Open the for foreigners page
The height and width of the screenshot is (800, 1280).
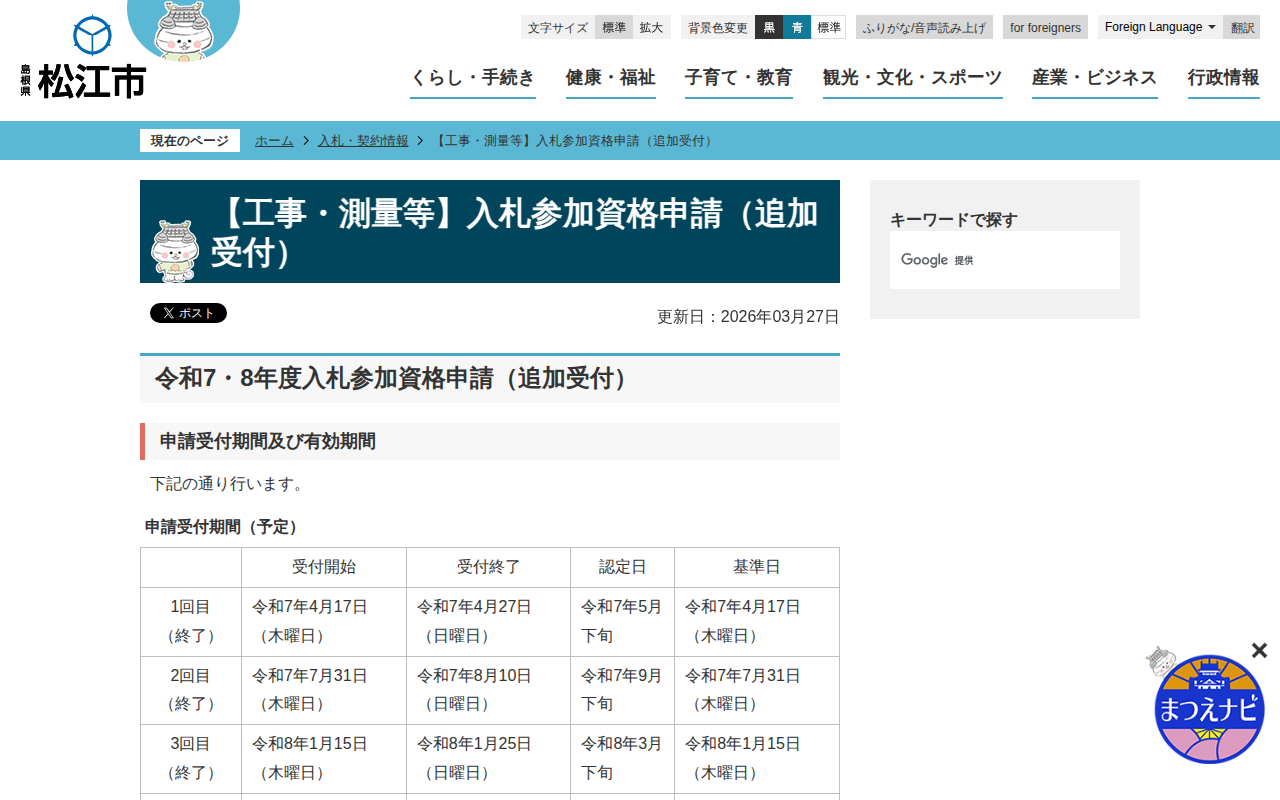1045,27
